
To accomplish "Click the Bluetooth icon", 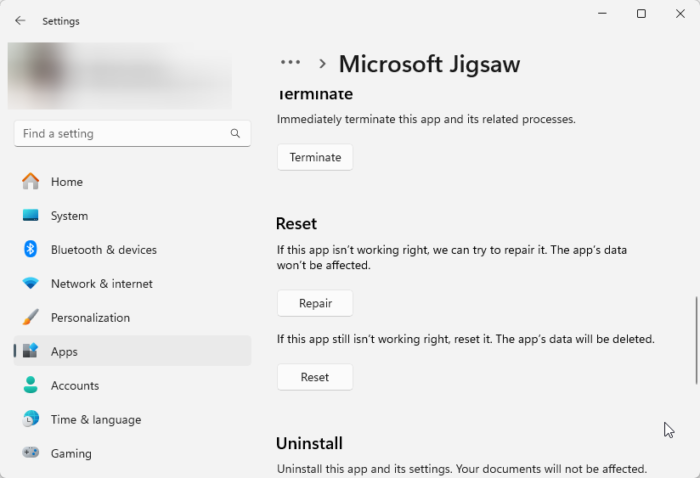I will tap(31, 250).
